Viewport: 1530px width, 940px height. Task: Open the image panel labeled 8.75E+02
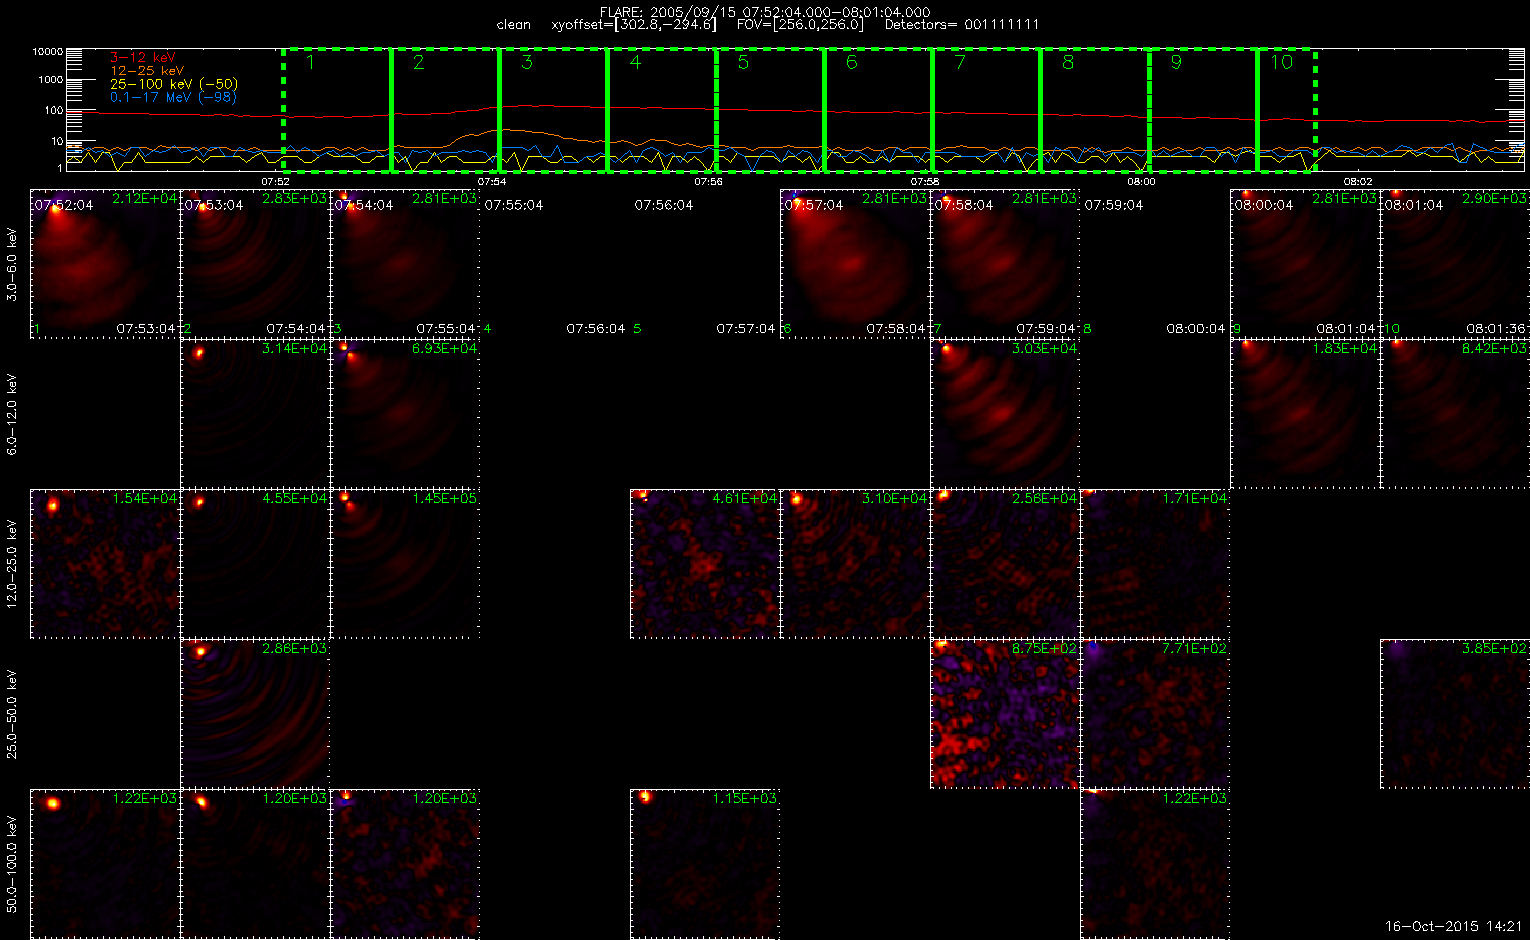click(x=1005, y=713)
